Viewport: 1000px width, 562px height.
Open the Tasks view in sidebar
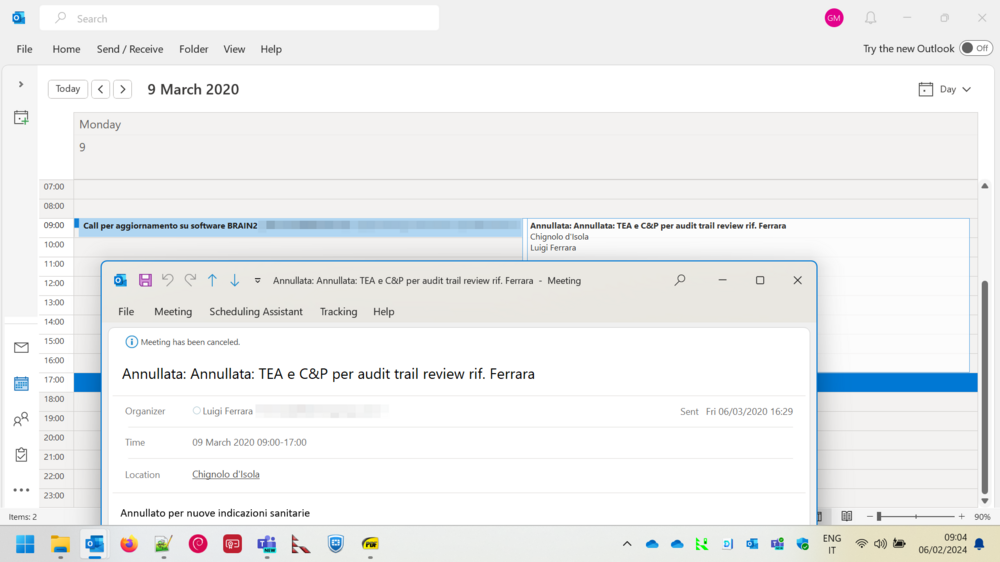coord(21,455)
